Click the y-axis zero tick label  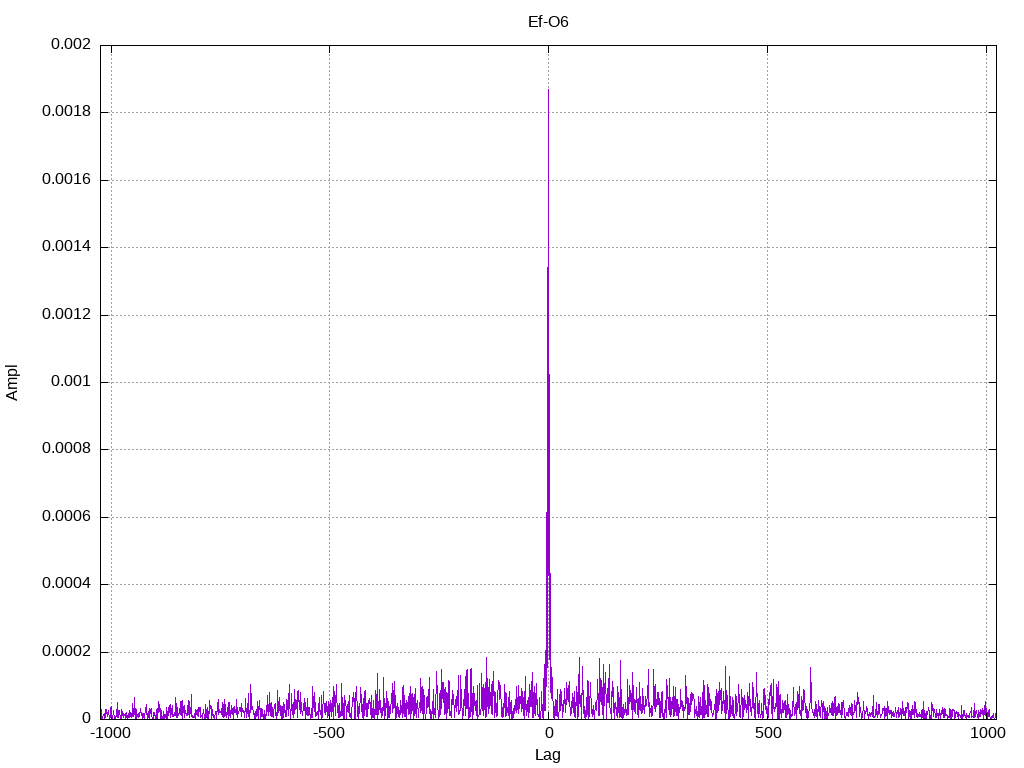86,718
